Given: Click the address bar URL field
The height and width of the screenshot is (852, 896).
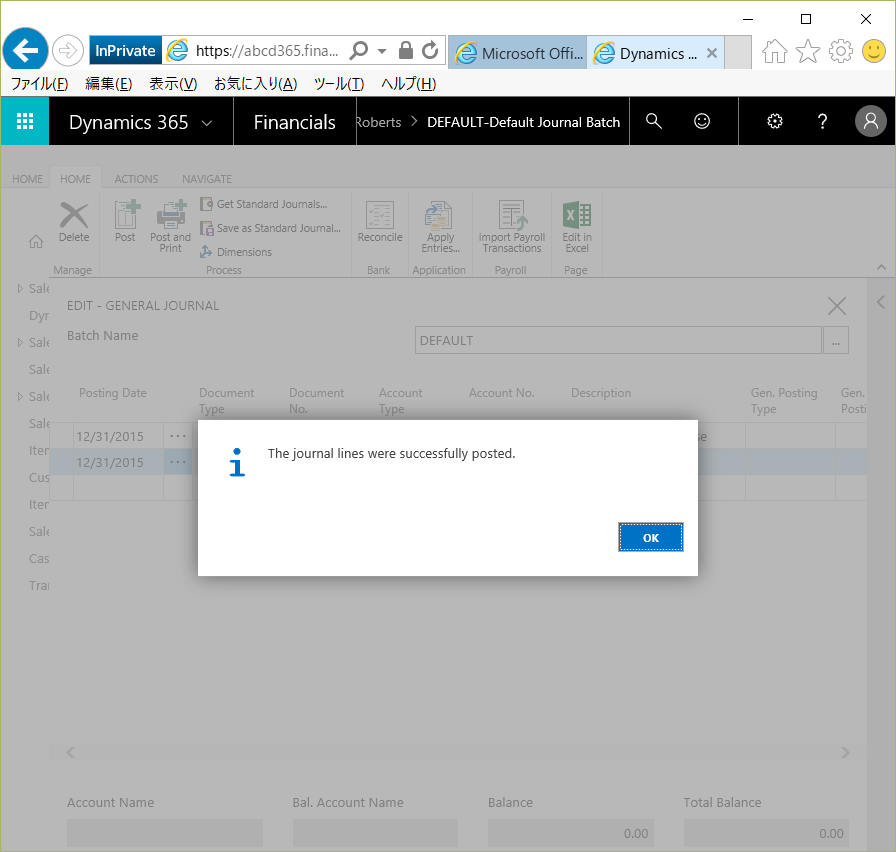Looking at the screenshot, I should pos(266,51).
